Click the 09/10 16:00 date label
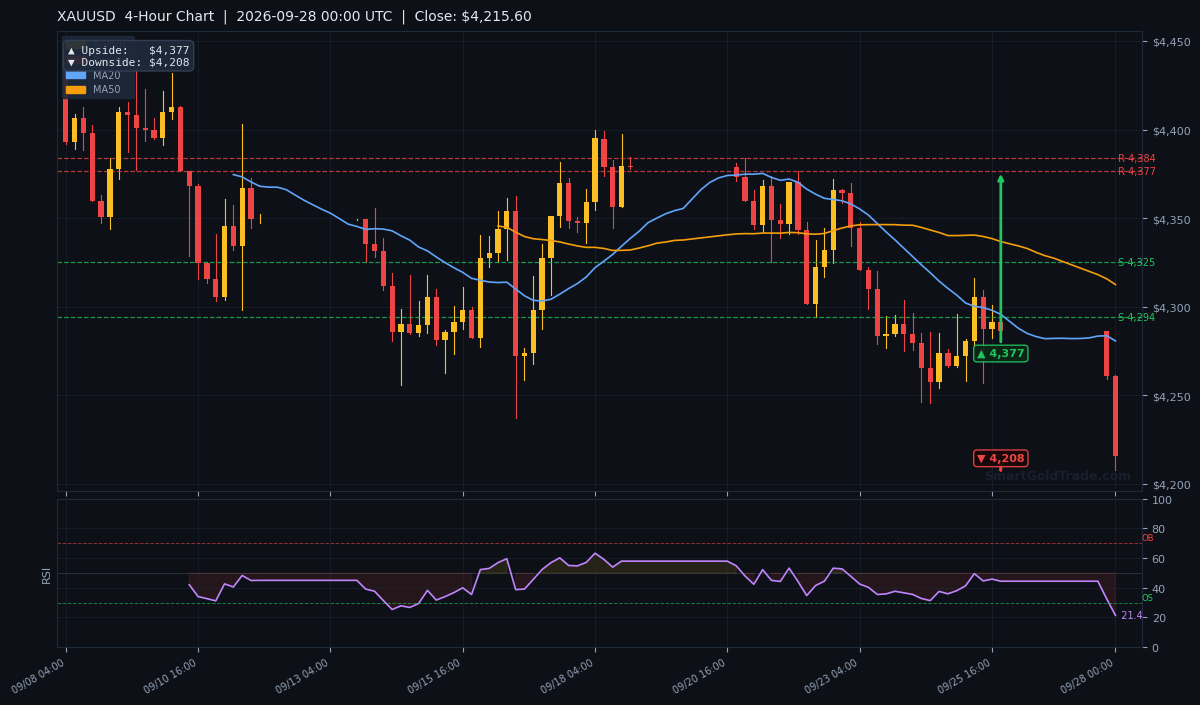Viewport: 1200px width, 705px height. [x=169, y=676]
